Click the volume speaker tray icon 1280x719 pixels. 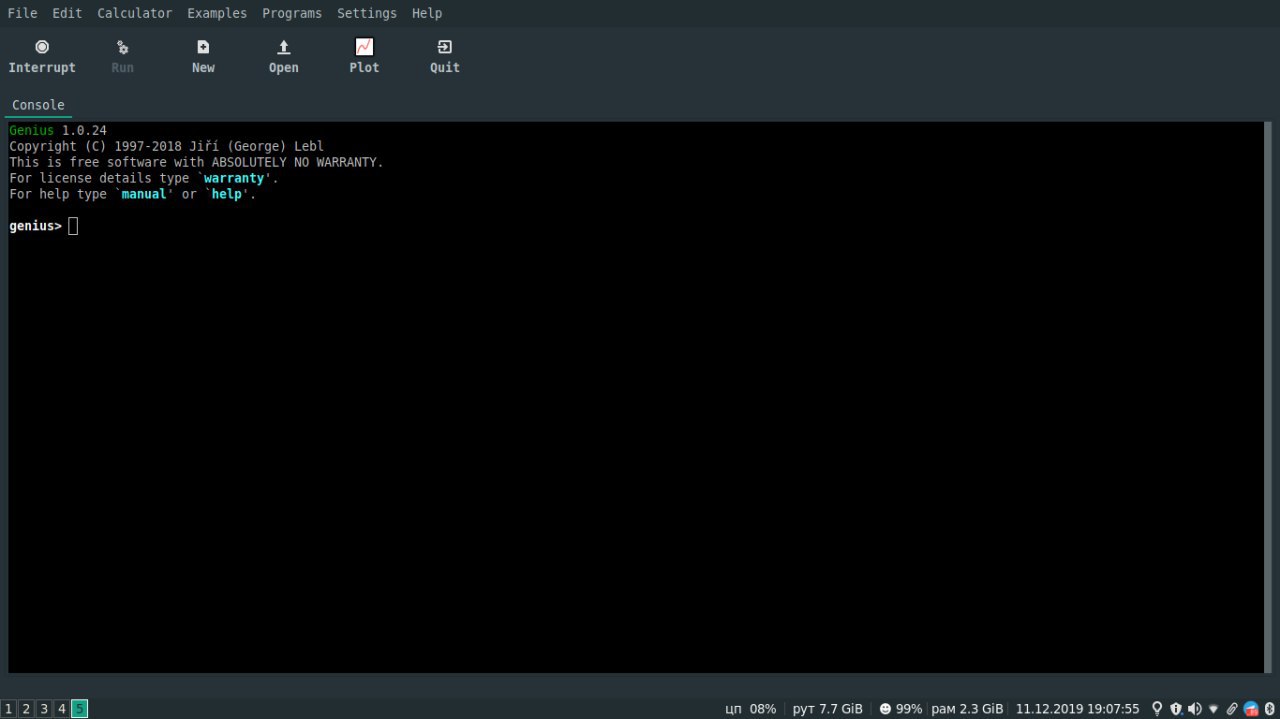click(x=1195, y=709)
